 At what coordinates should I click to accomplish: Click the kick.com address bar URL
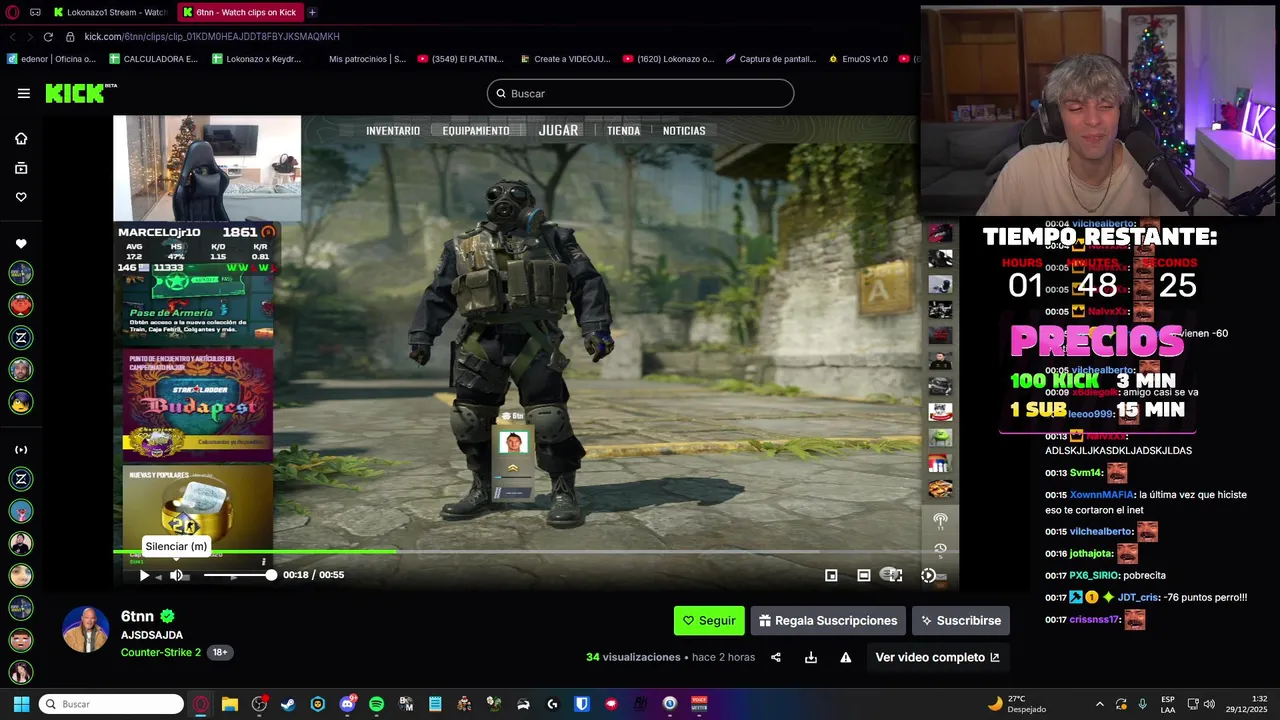tap(212, 37)
